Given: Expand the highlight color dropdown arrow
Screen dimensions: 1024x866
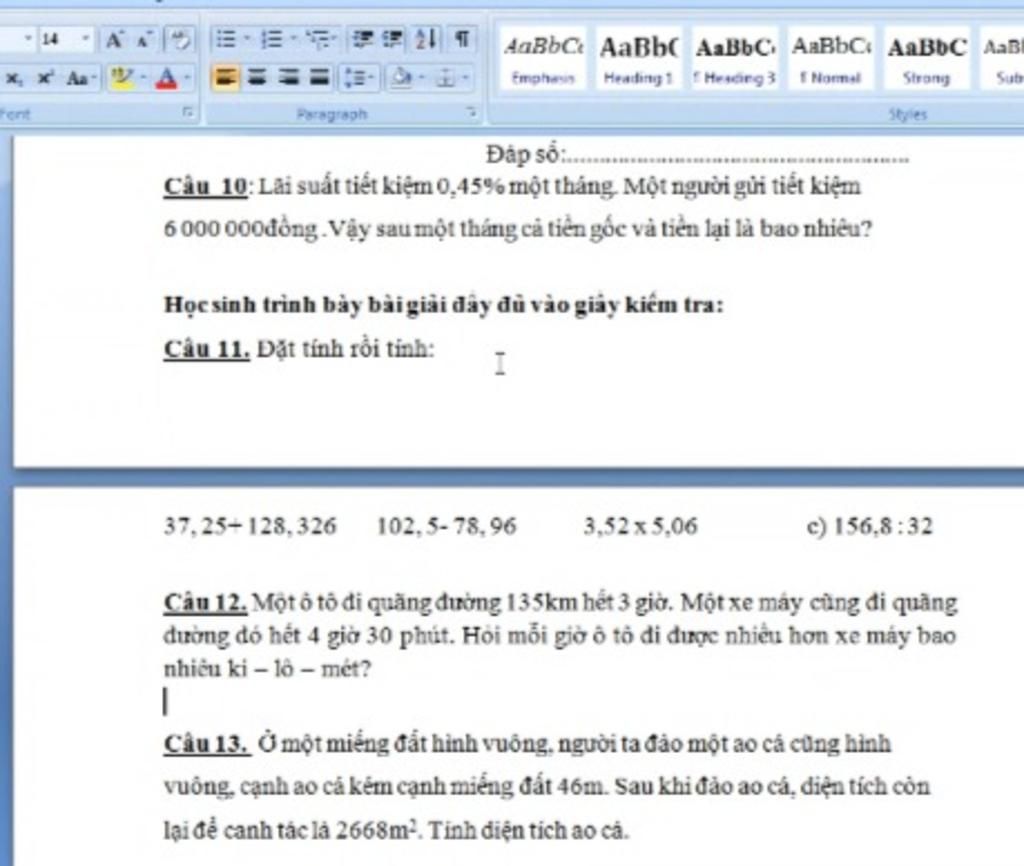Looking at the screenshot, I should (142, 78).
